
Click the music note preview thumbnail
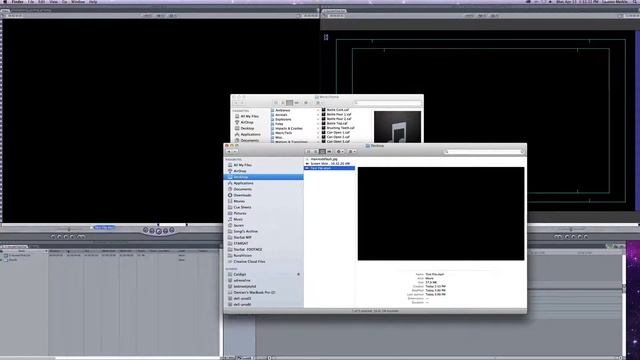coord(397,127)
